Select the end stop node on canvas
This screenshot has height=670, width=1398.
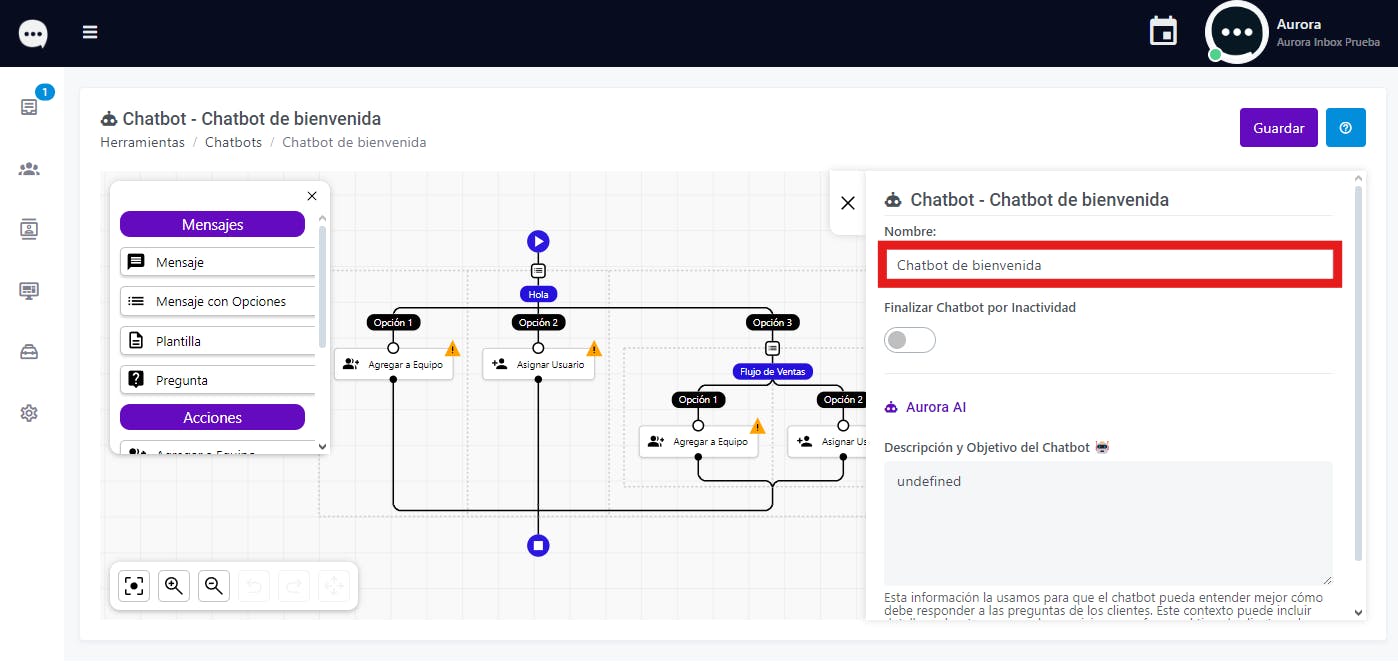point(538,546)
